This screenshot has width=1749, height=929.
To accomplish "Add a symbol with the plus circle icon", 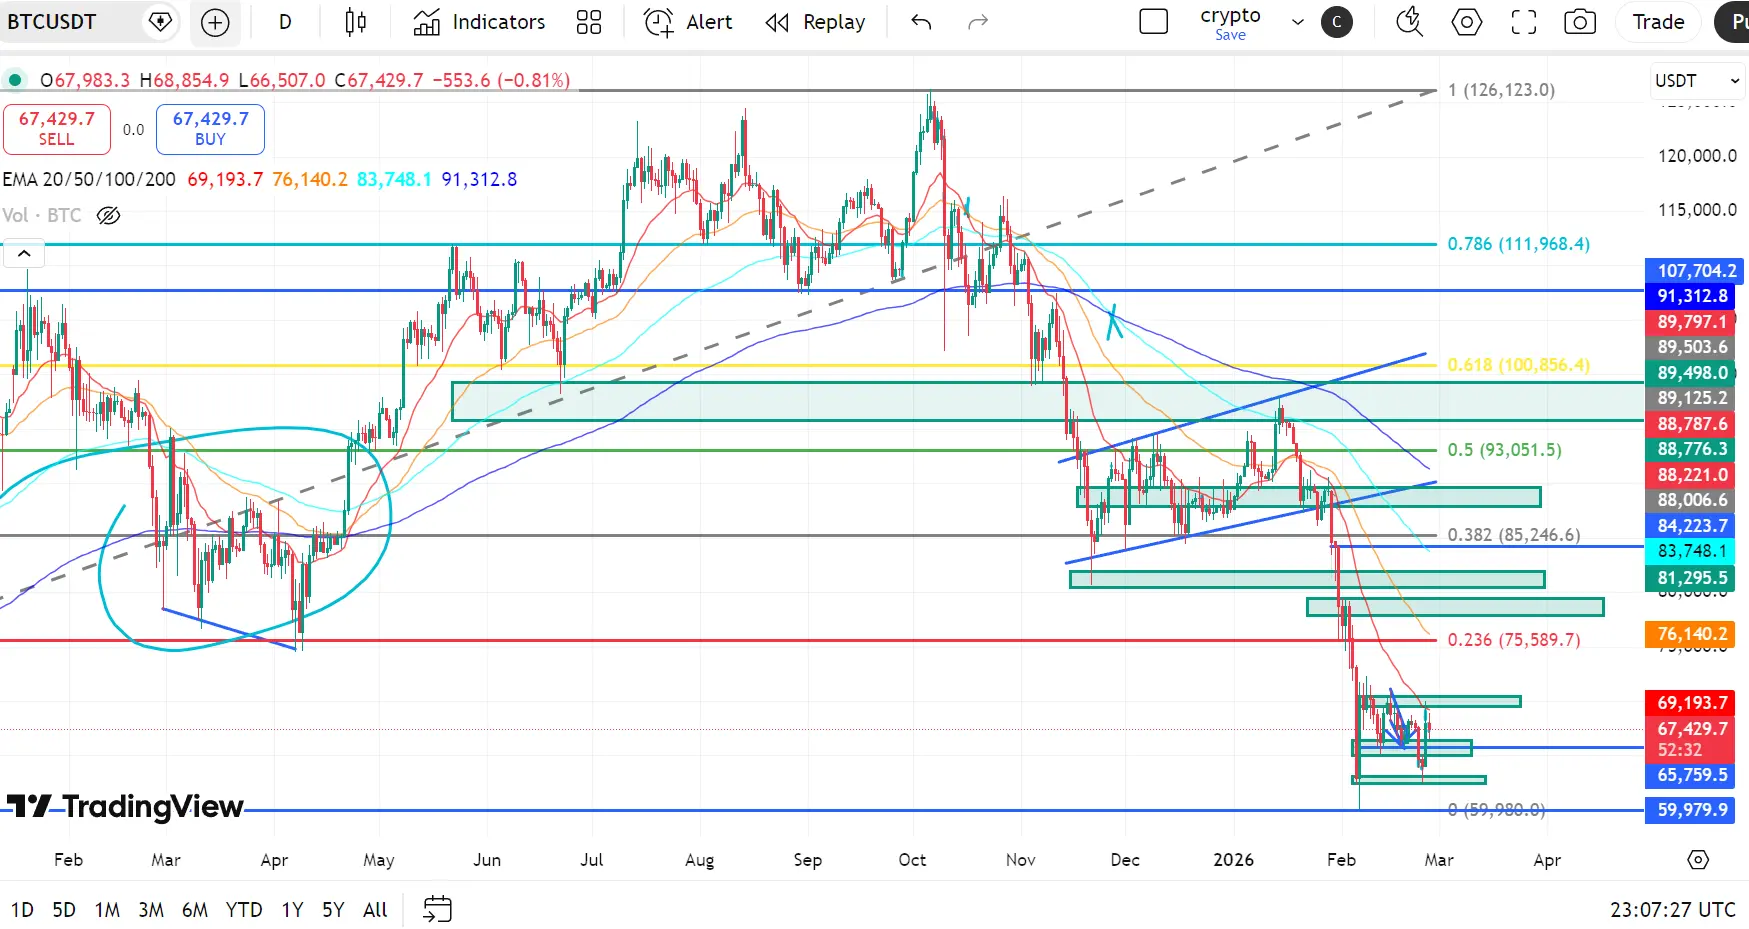I will (x=215, y=22).
